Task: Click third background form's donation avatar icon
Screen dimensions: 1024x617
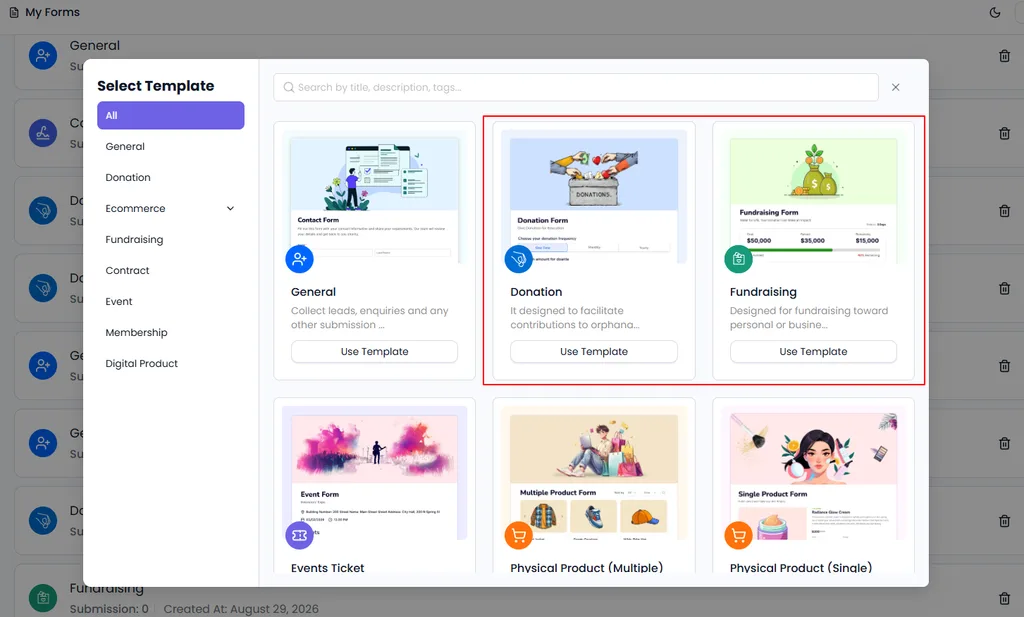Action: point(43,211)
